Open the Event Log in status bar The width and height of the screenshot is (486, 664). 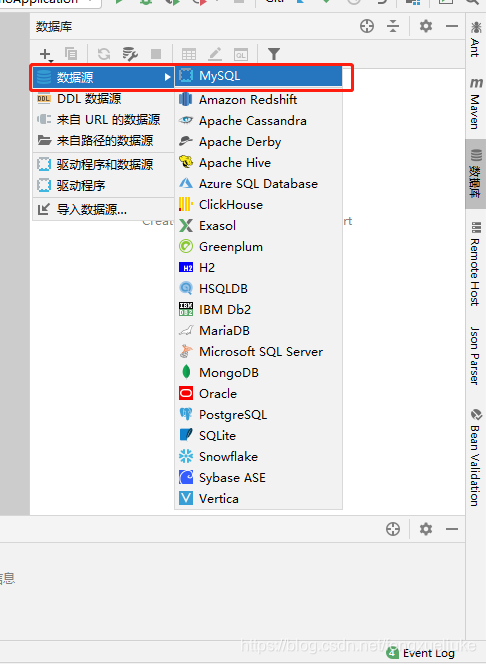(x=422, y=653)
